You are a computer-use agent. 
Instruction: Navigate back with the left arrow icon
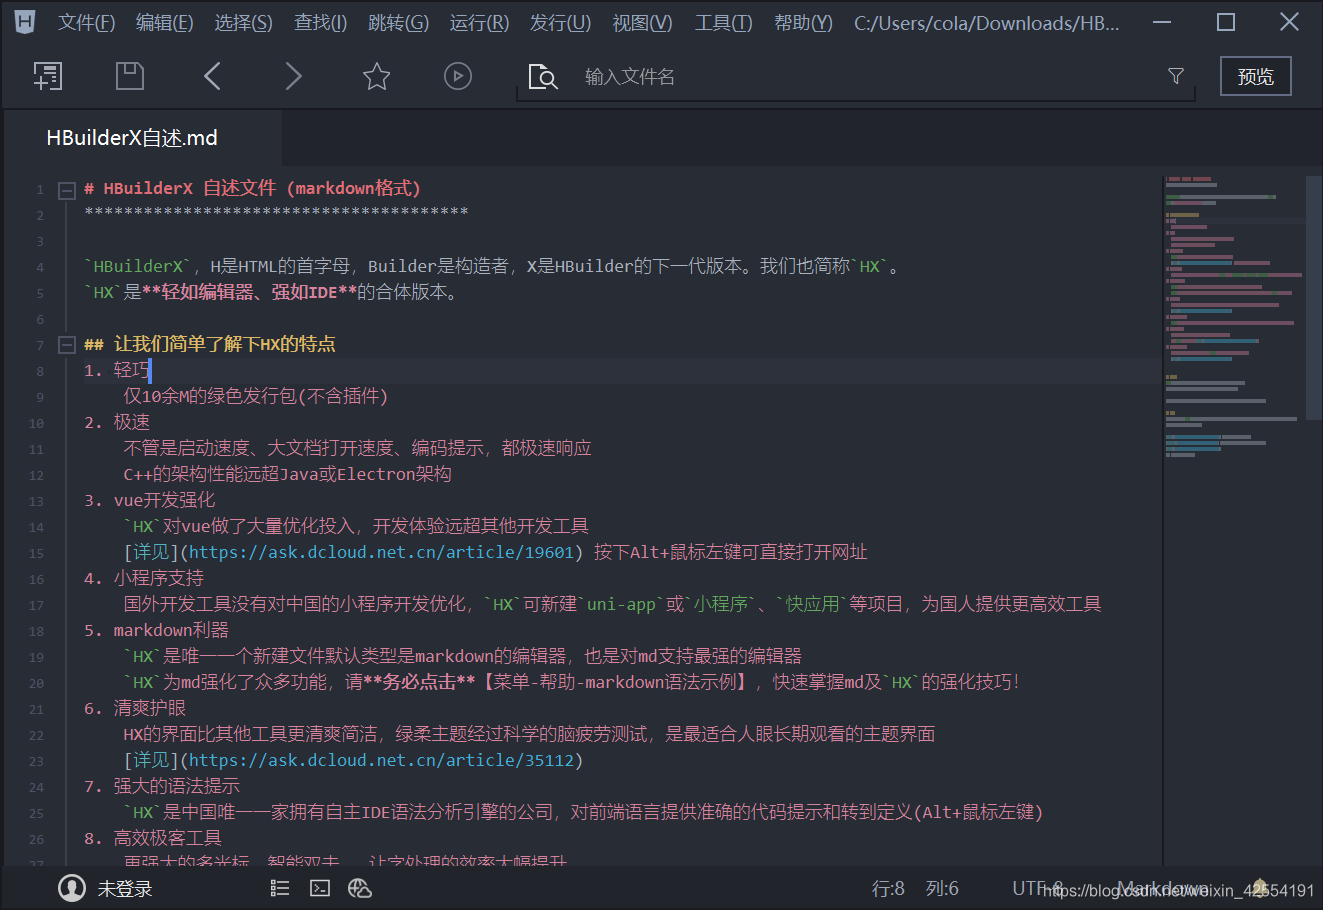211,76
